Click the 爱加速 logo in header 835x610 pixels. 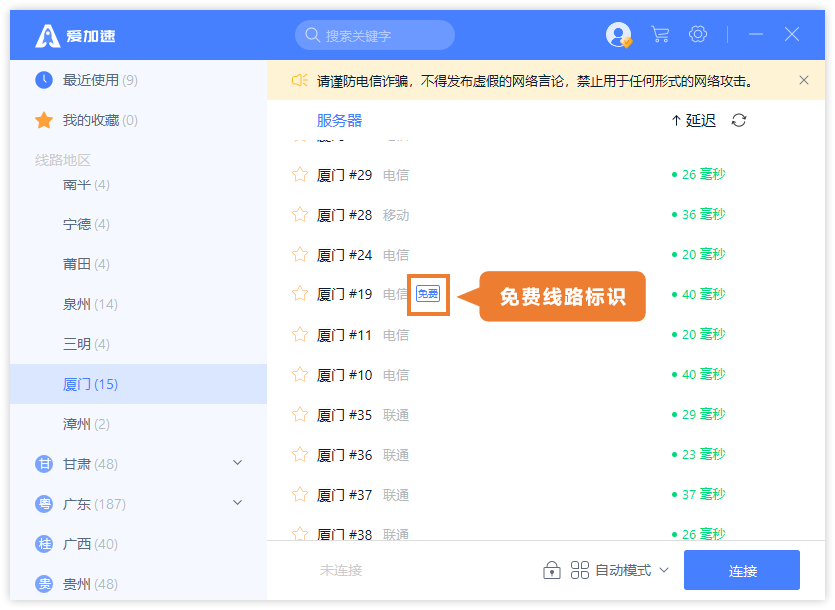76,36
